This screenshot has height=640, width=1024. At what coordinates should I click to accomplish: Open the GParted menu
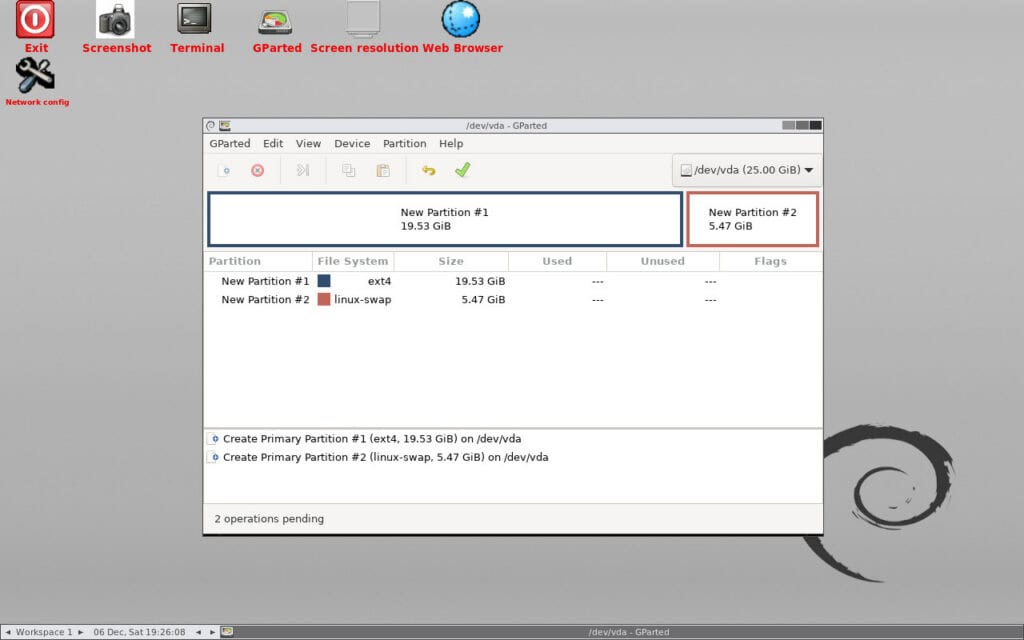point(230,143)
